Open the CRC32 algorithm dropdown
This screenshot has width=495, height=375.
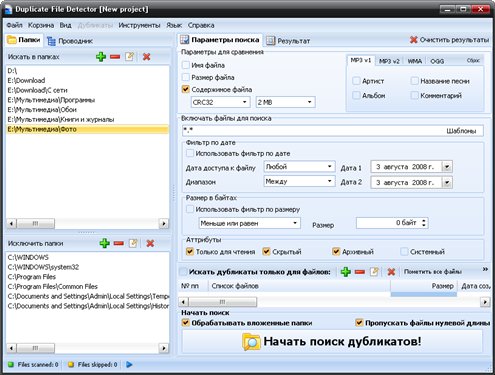pos(220,102)
